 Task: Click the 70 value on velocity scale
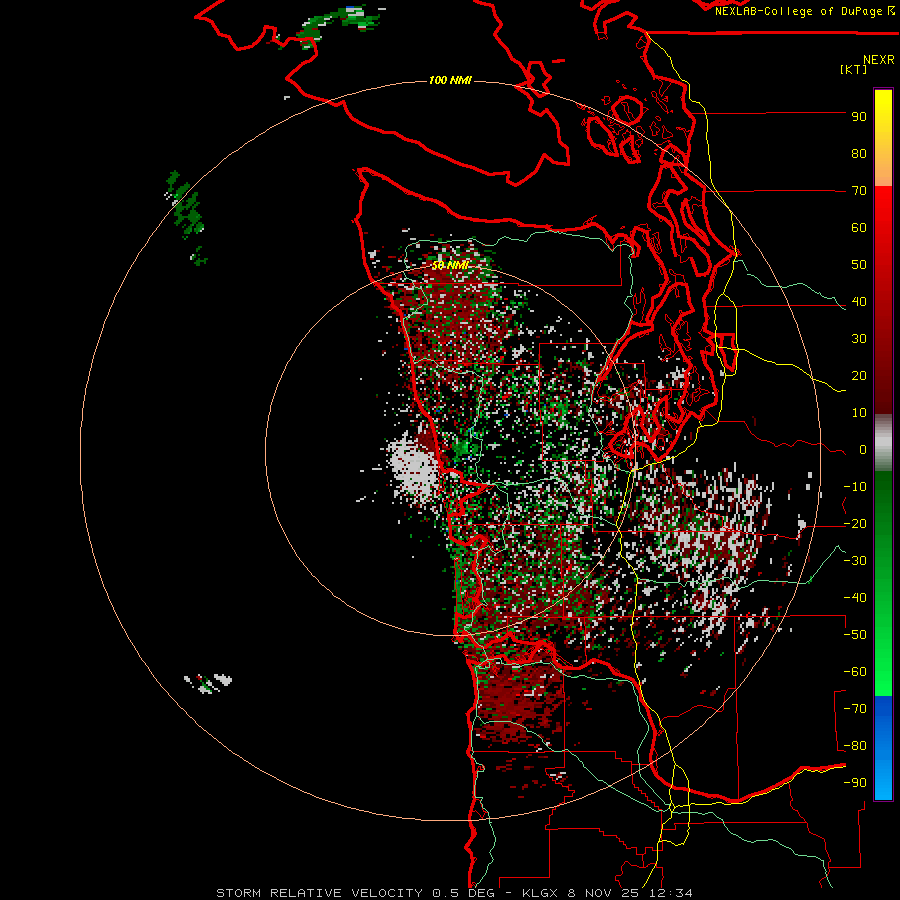point(859,191)
